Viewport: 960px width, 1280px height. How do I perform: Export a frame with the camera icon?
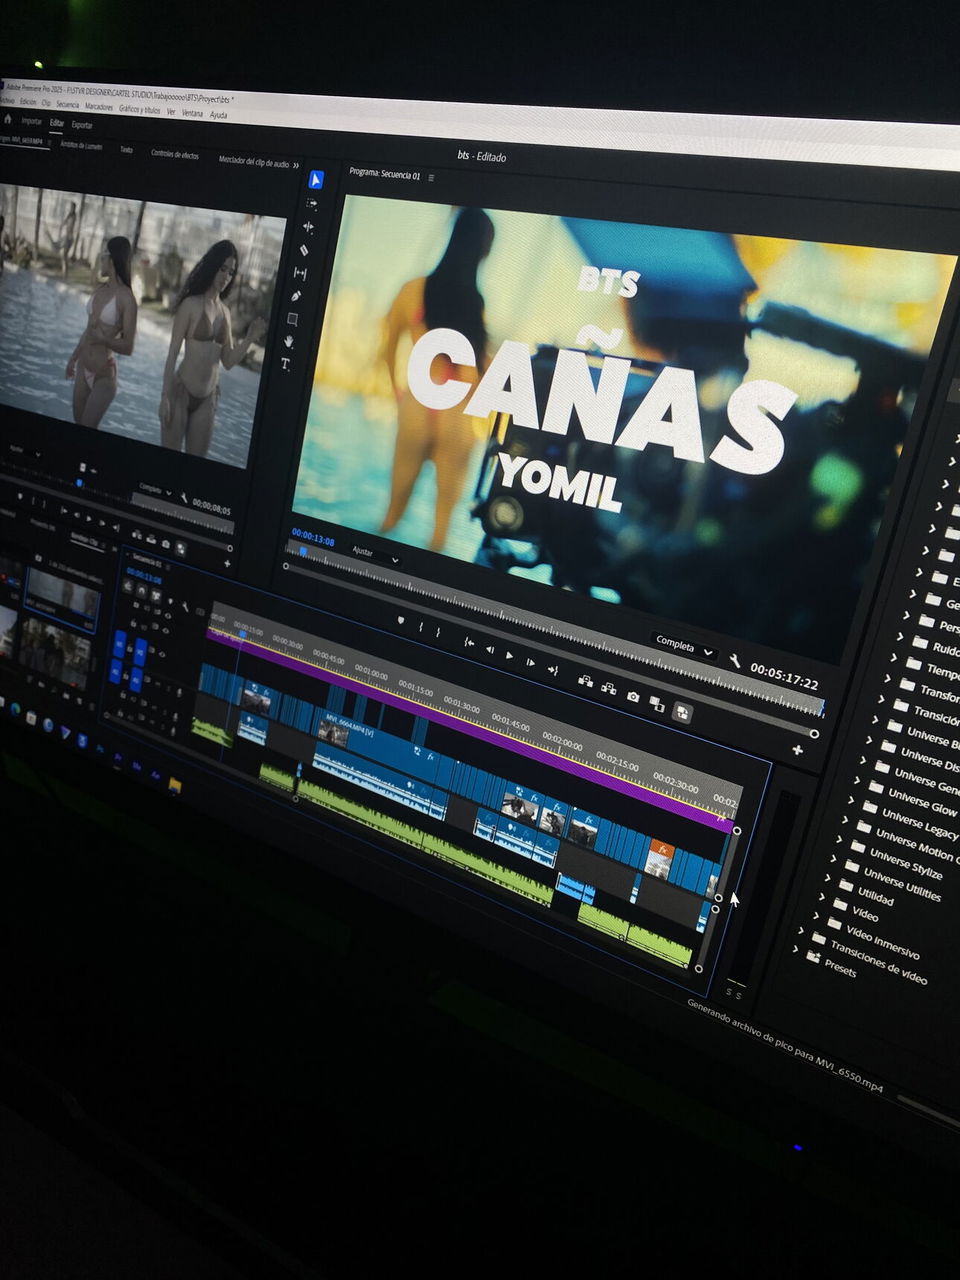[633, 696]
